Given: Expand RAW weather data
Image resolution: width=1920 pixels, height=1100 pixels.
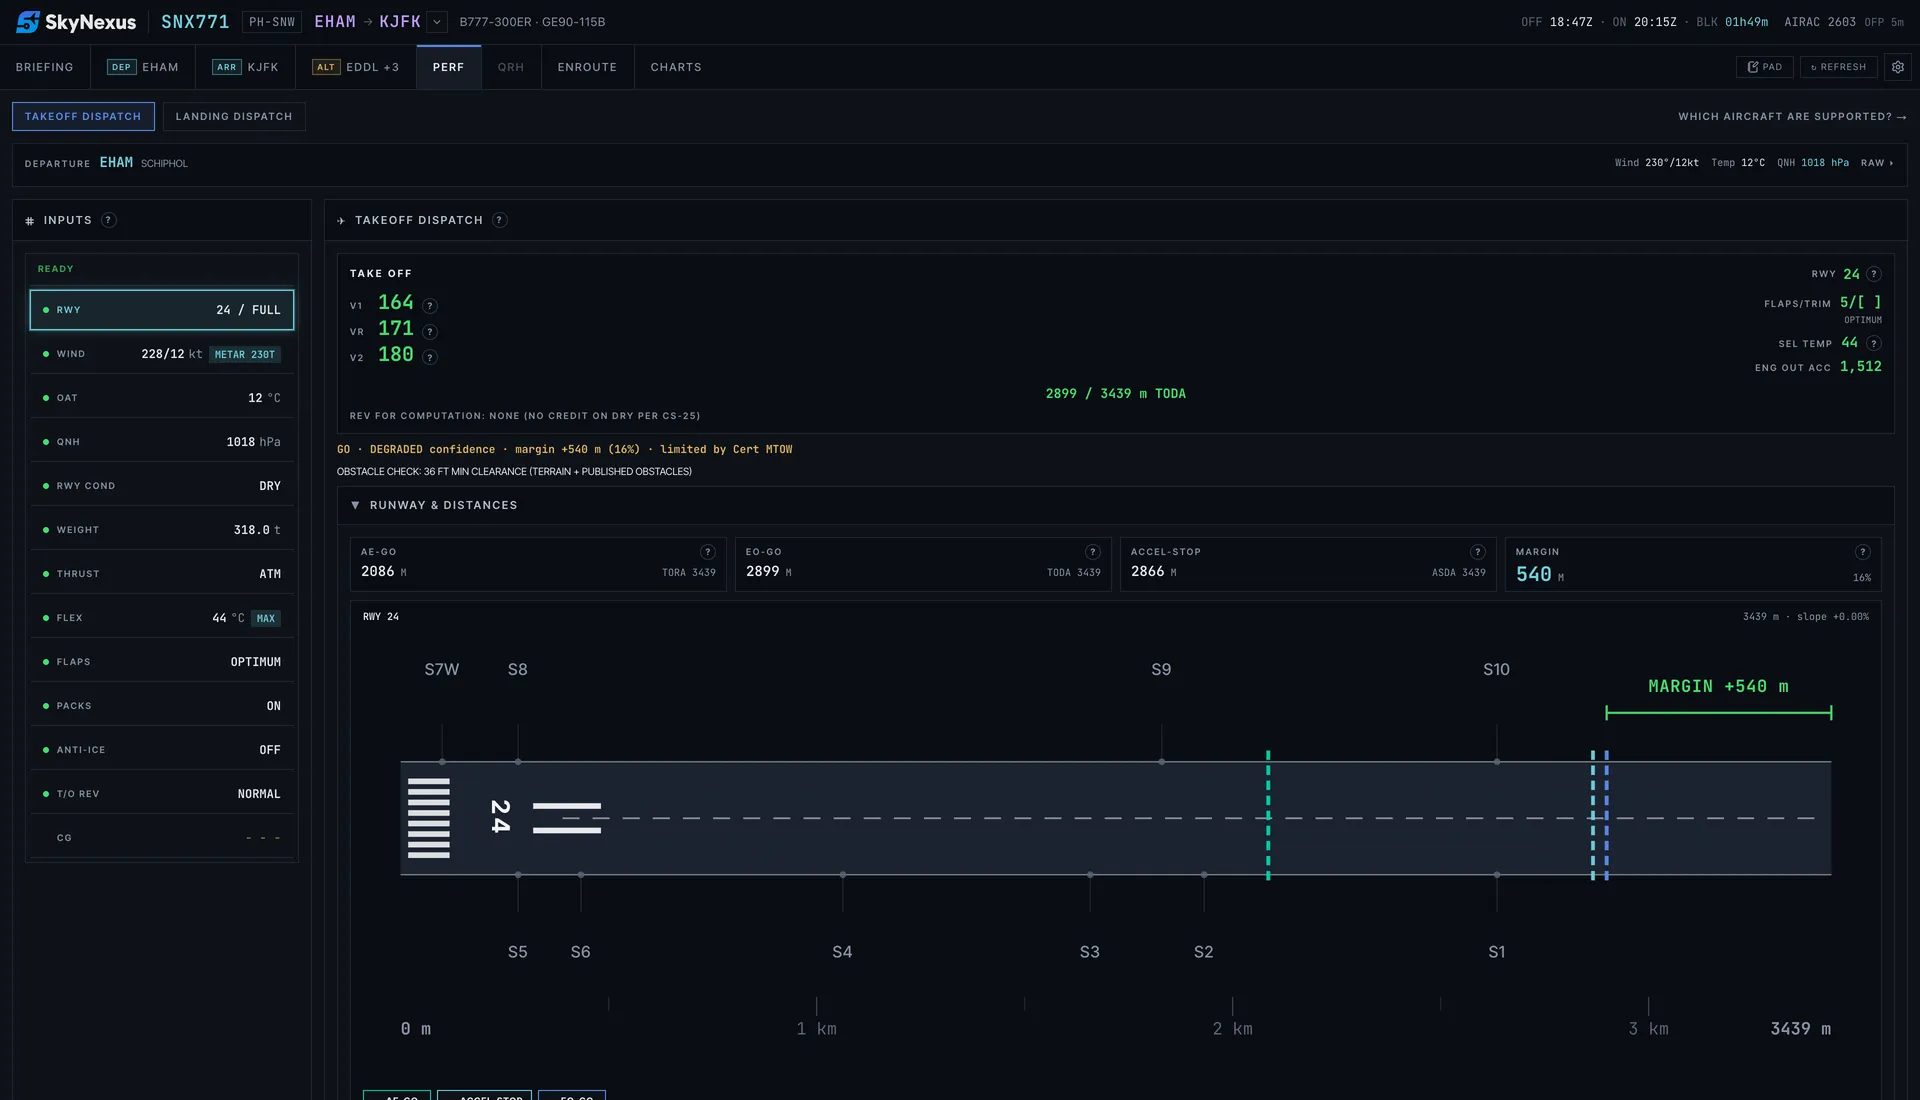Looking at the screenshot, I should (x=1877, y=163).
